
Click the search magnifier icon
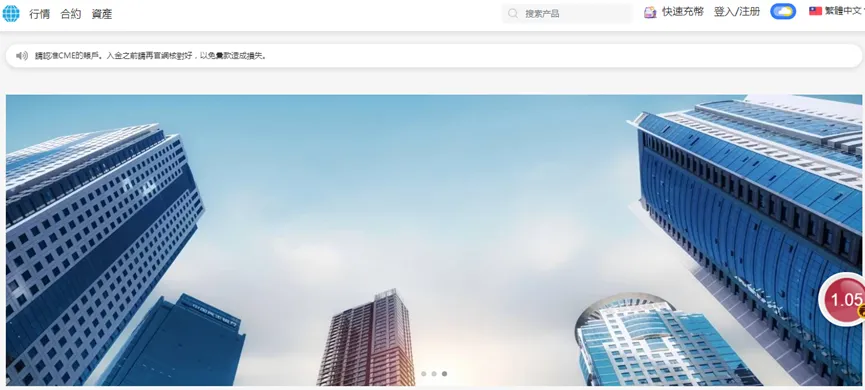coord(513,13)
